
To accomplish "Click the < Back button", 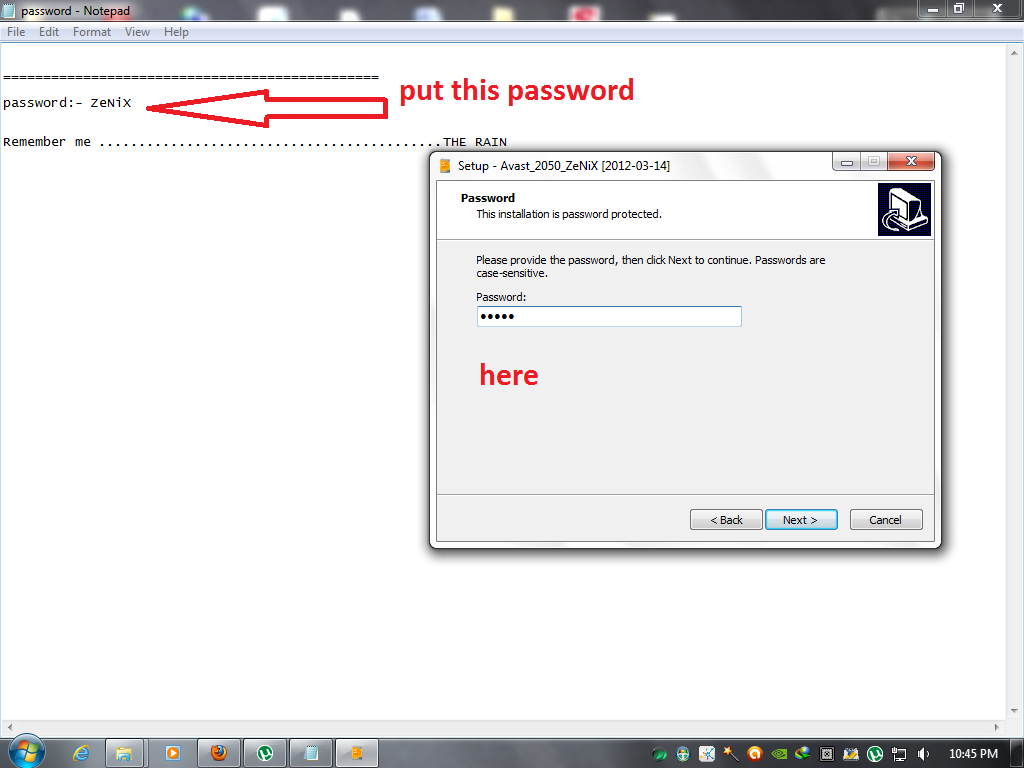I will point(726,520).
